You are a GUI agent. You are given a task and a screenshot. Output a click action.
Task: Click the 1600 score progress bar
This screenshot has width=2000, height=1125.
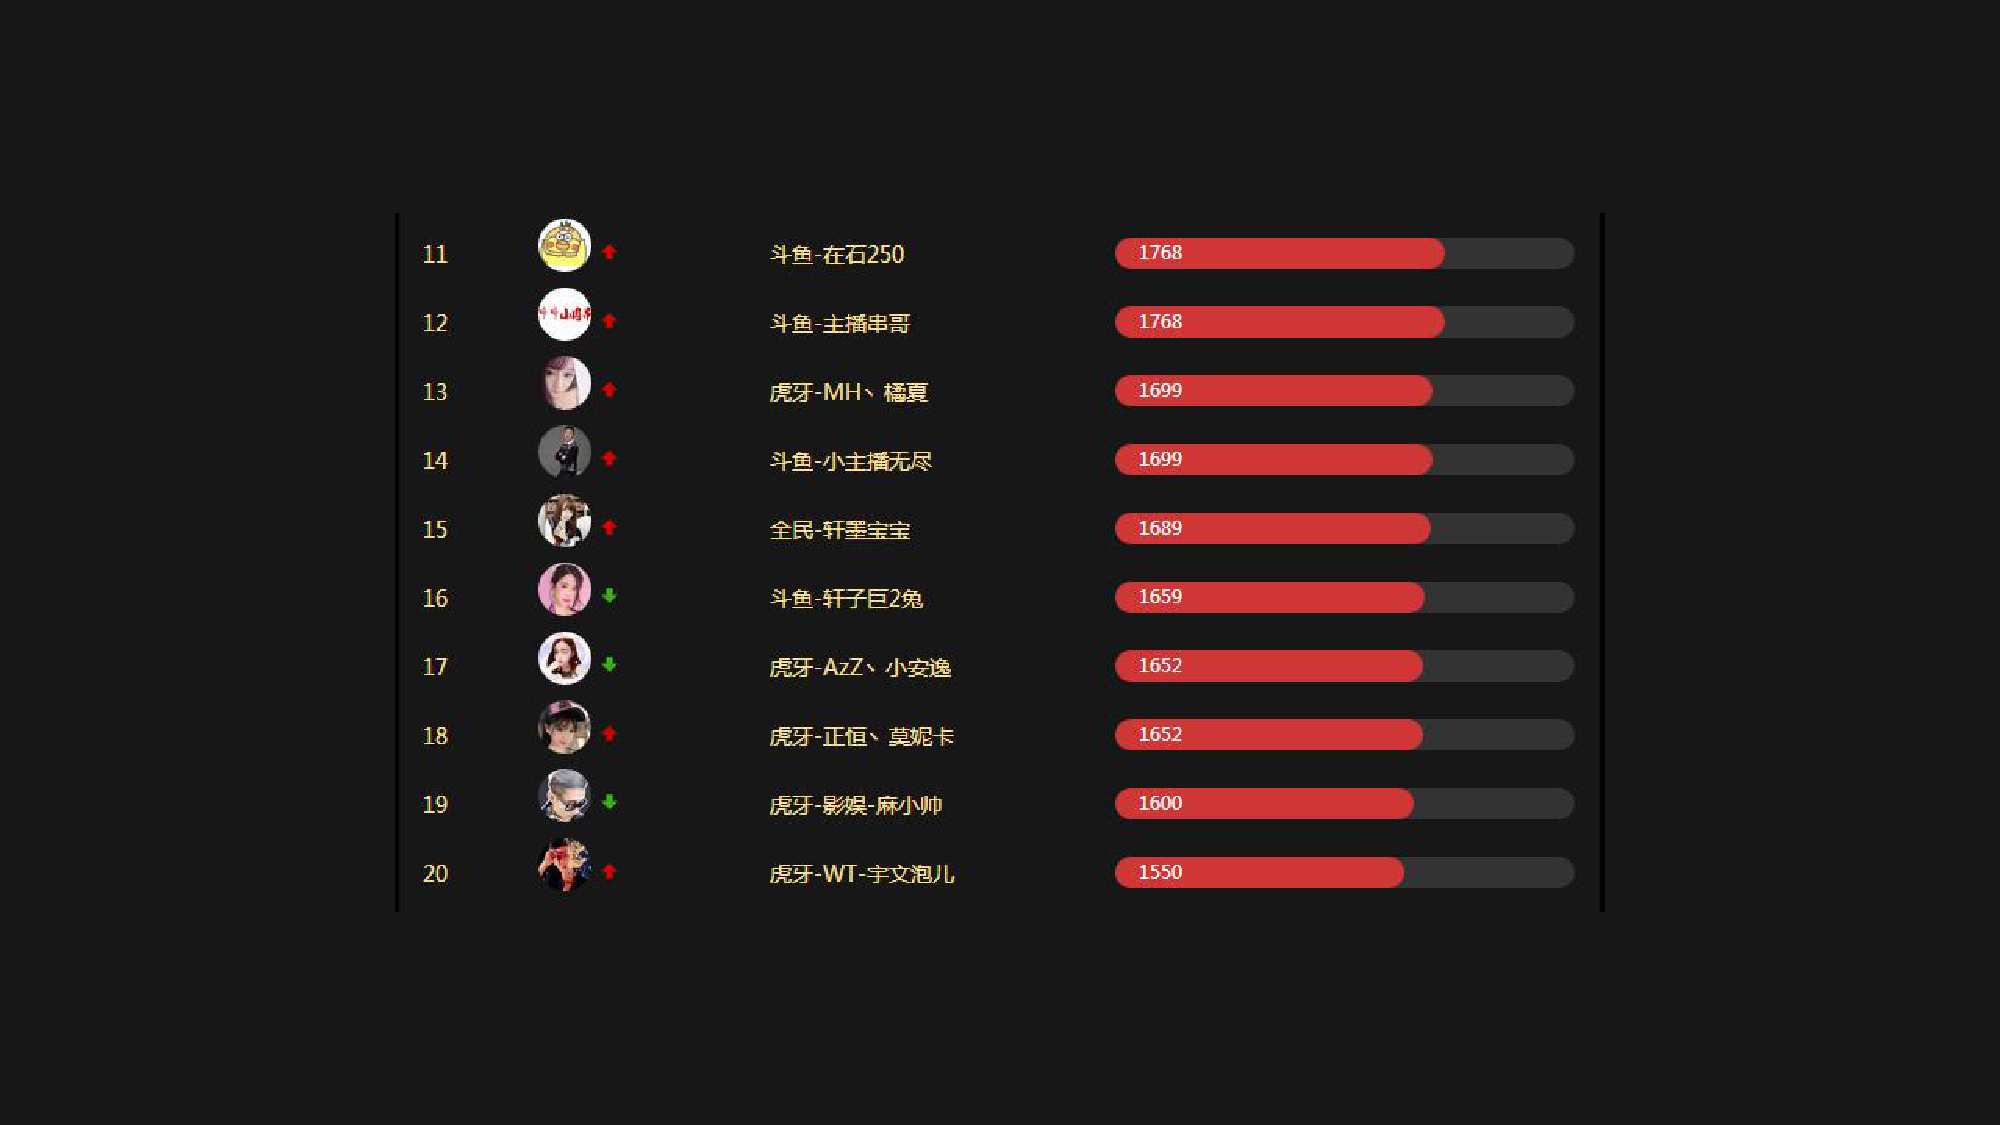coord(1264,803)
